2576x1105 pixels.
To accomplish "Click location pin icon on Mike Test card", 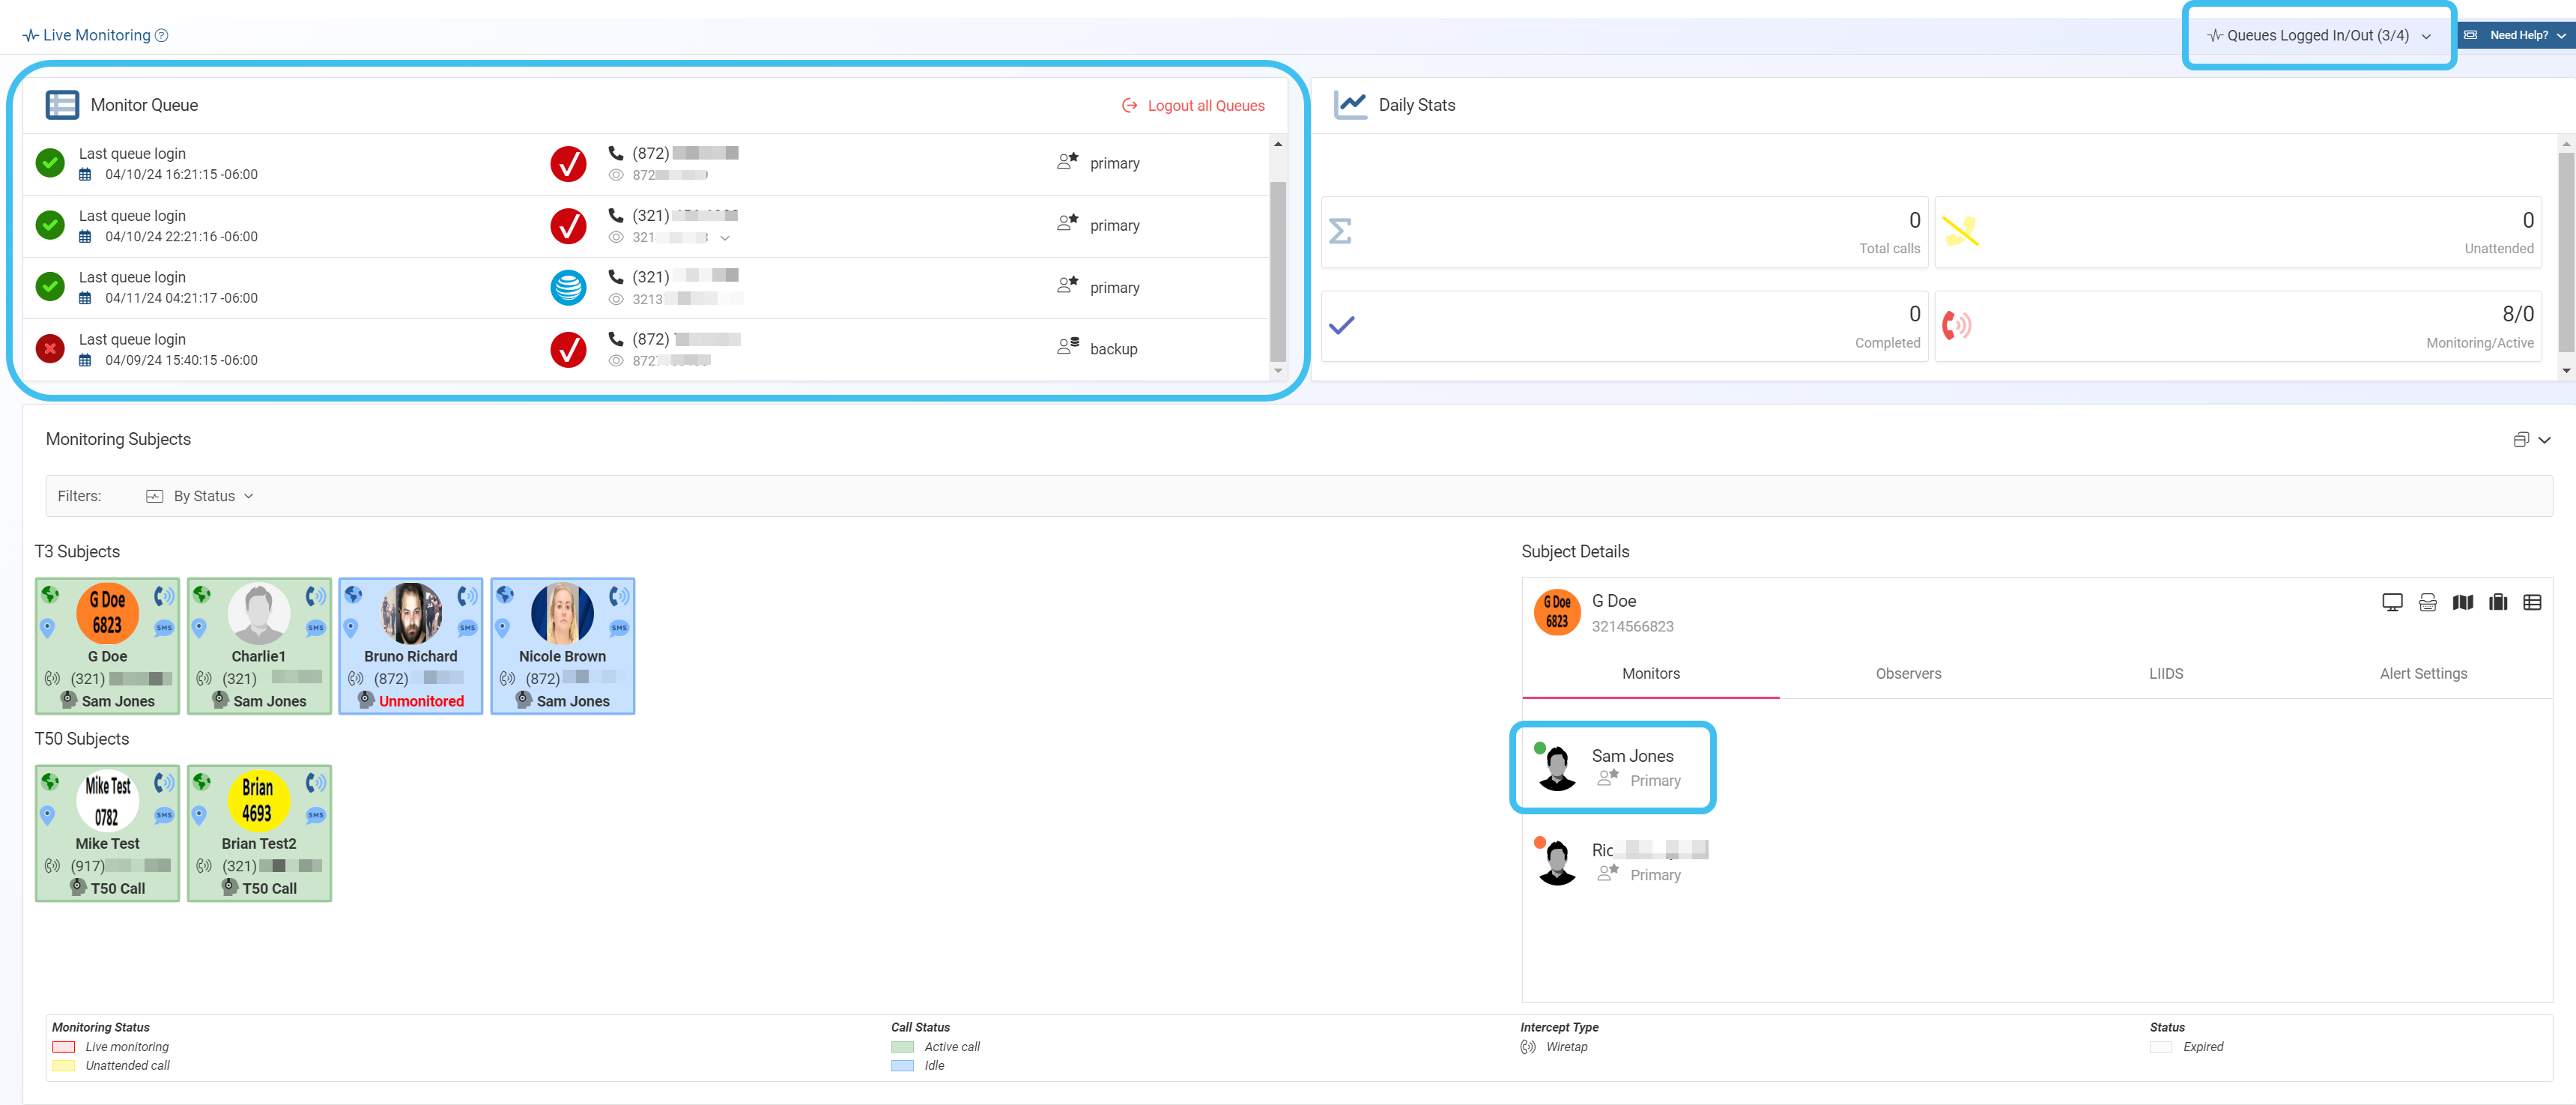I will pyautogui.click(x=48, y=815).
